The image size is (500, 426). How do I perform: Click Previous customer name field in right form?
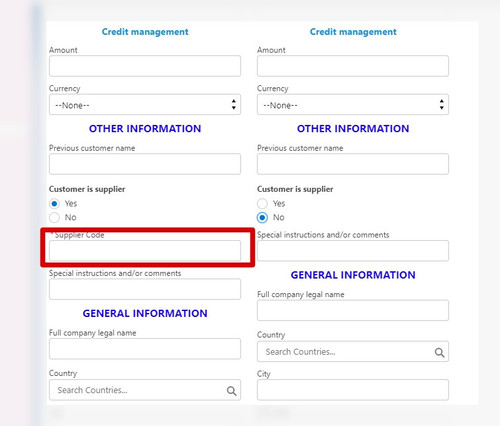click(x=353, y=164)
